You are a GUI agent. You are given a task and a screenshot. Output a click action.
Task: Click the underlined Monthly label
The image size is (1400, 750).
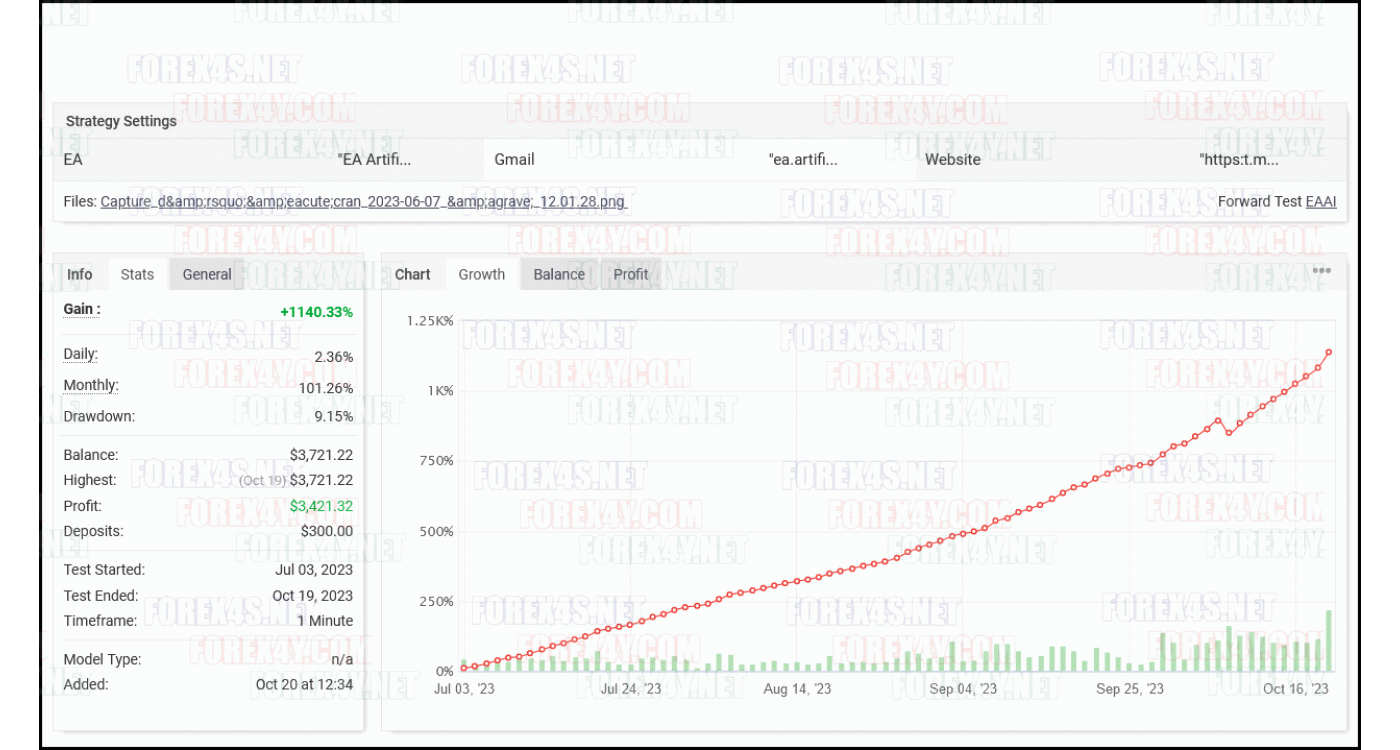coord(91,385)
